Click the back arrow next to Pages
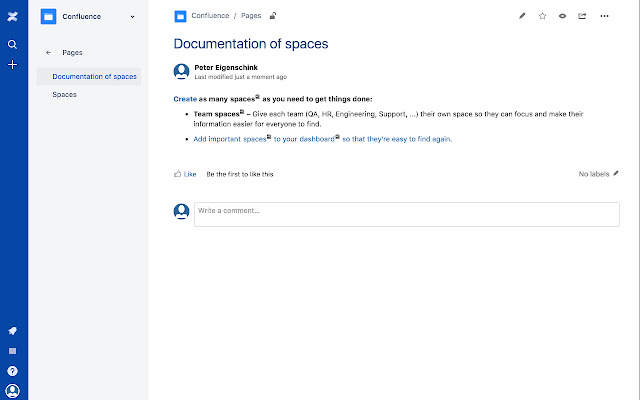The image size is (640, 400). [x=49, y=53]
